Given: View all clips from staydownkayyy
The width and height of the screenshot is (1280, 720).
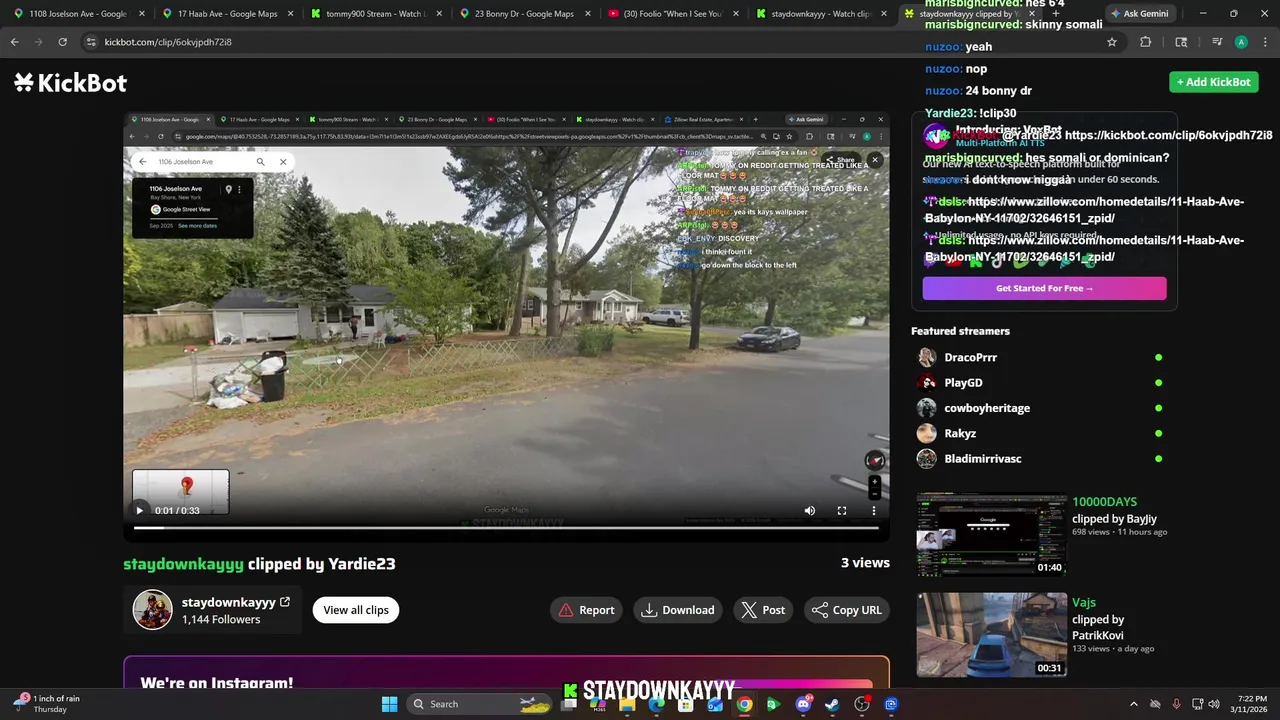Looking at the screenshot, I should tap(356, 610).
